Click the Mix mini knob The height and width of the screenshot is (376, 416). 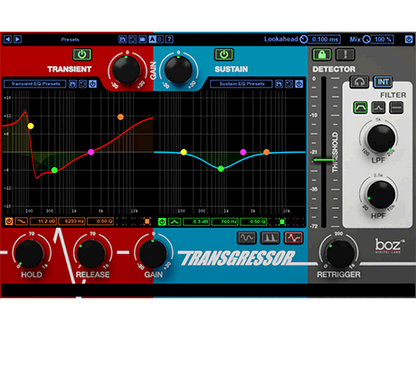(x=366, y=39)
